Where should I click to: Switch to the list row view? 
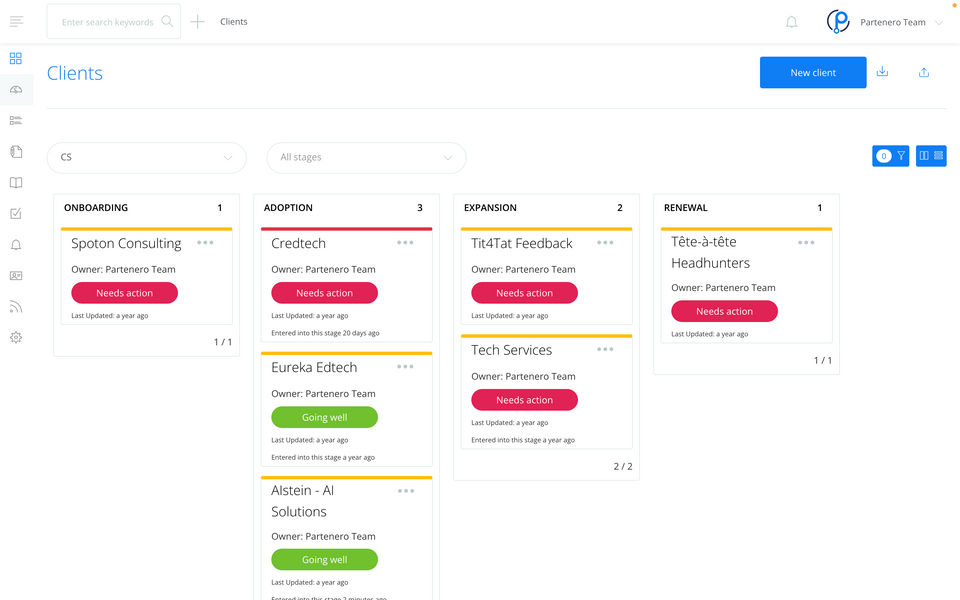(938, 156)
